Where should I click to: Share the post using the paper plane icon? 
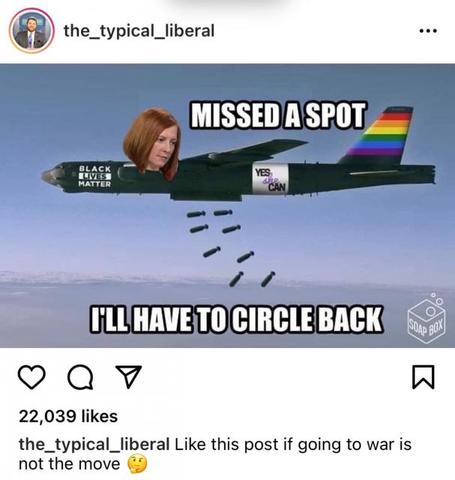[129, 376]
